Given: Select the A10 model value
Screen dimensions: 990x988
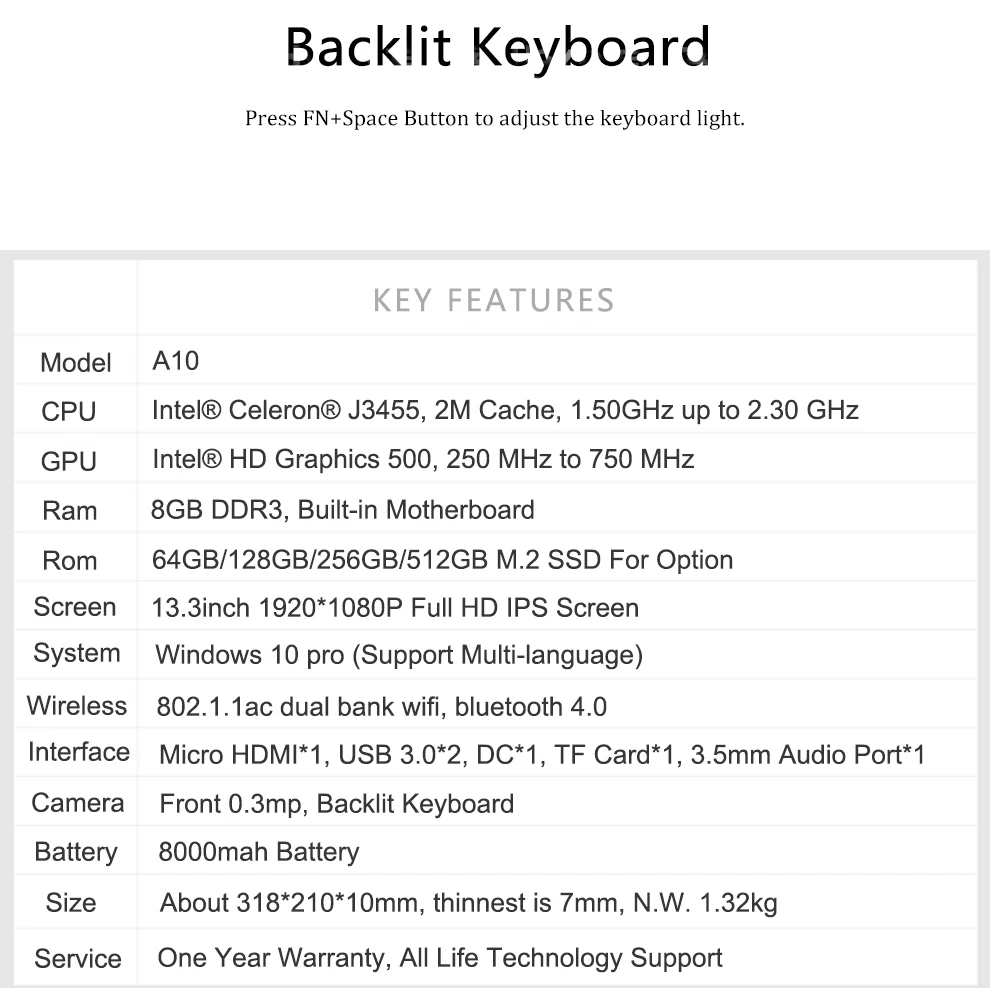Looking at the screenshot, I should tap(176, 361).
